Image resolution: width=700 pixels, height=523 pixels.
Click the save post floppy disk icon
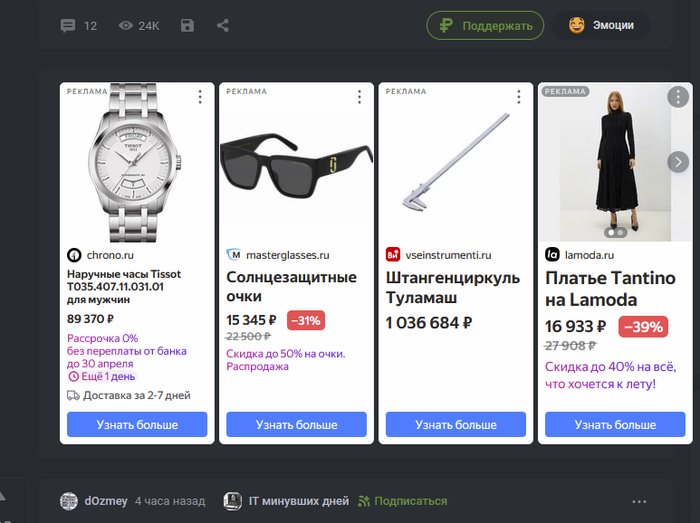point(187,26)
